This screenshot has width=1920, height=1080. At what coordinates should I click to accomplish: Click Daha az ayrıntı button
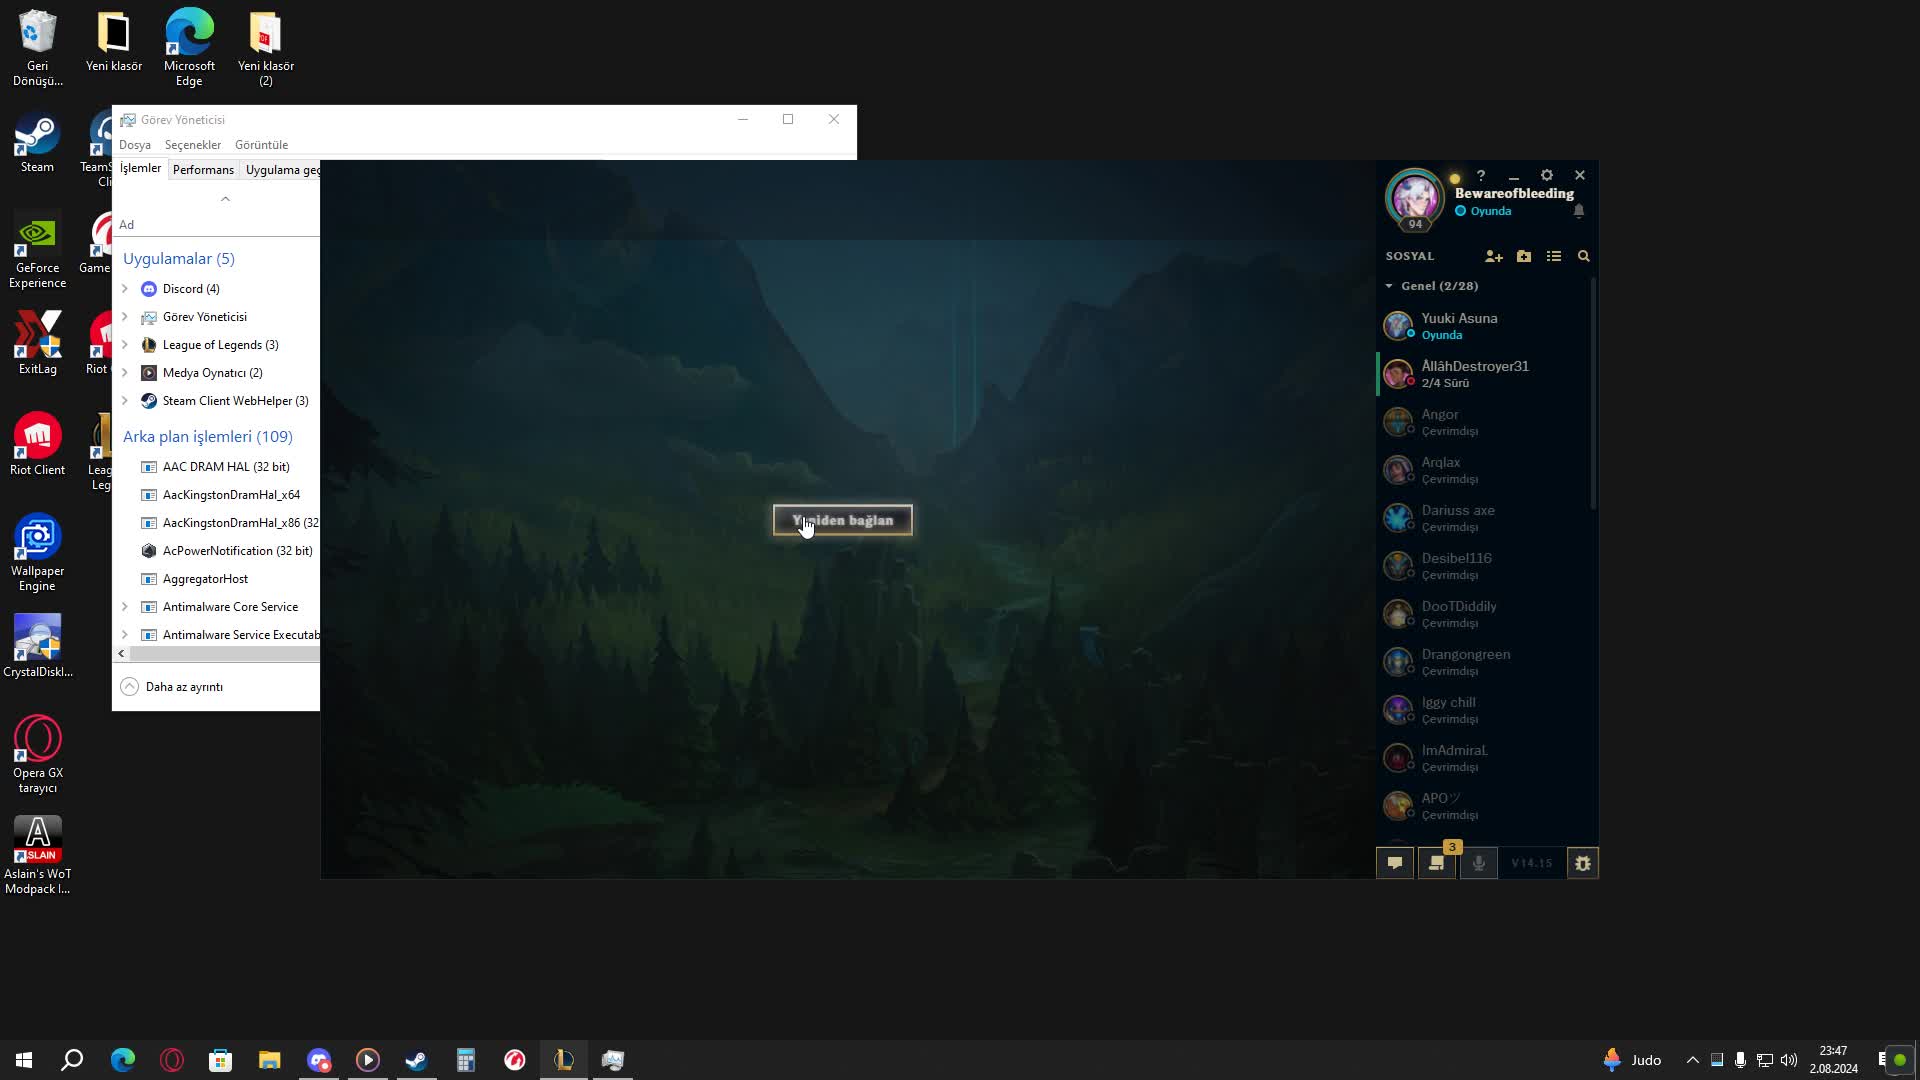172,687
